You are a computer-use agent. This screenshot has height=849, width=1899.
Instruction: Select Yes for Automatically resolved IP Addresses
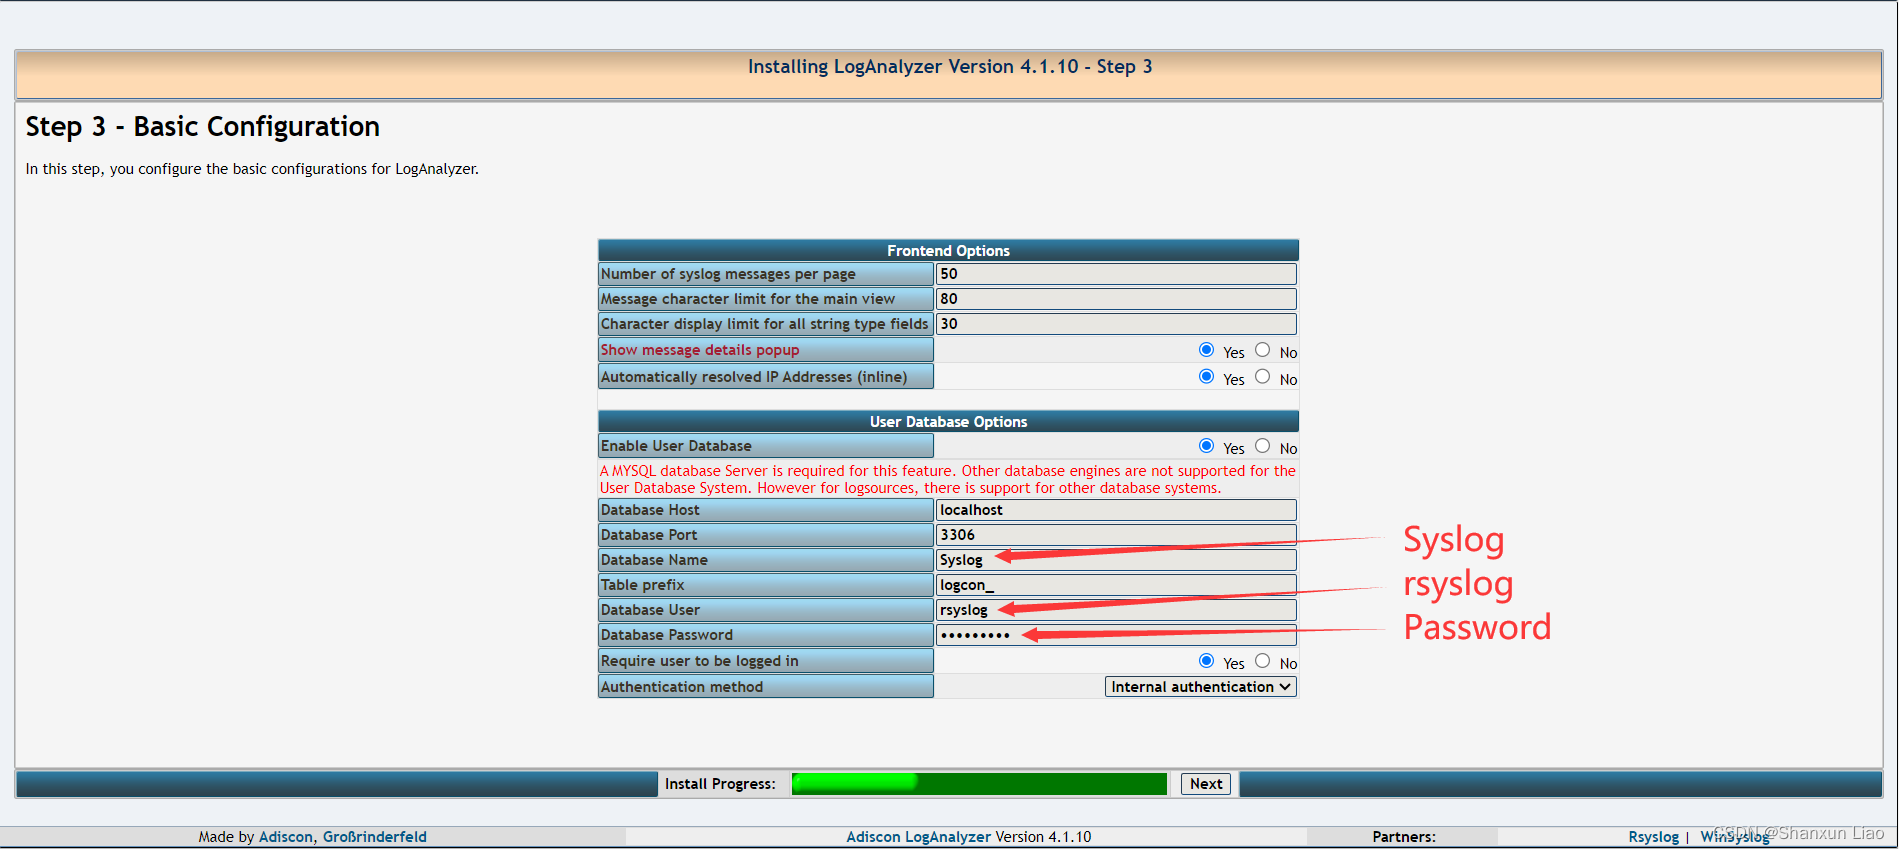tap(1206, 377)
